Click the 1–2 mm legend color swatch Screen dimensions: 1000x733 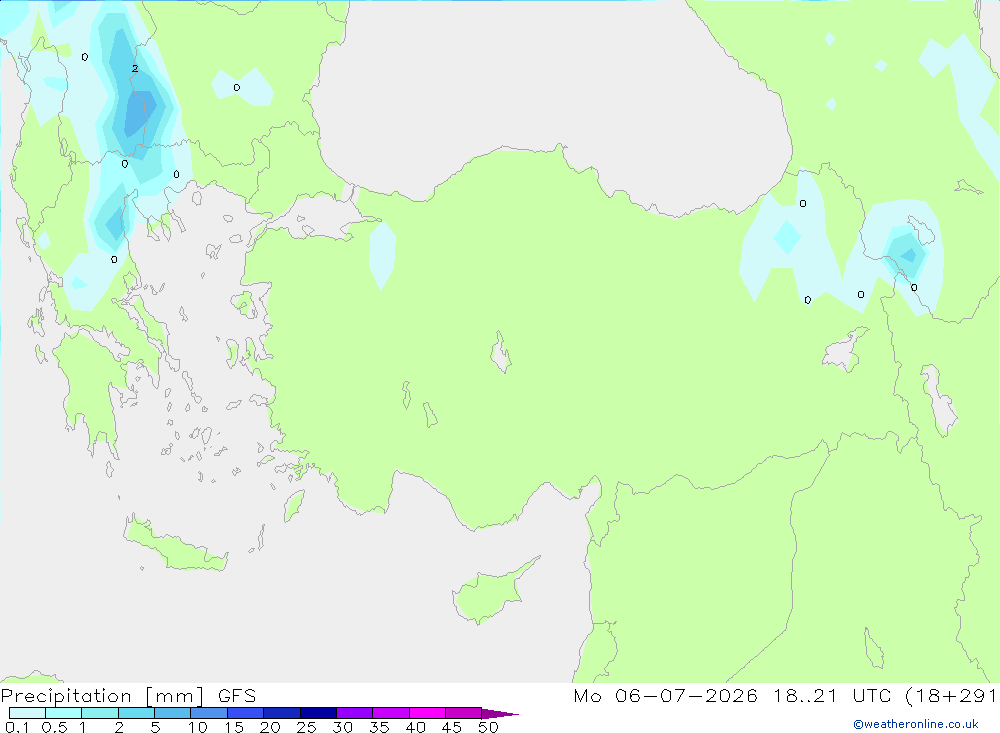pos(100,713)
